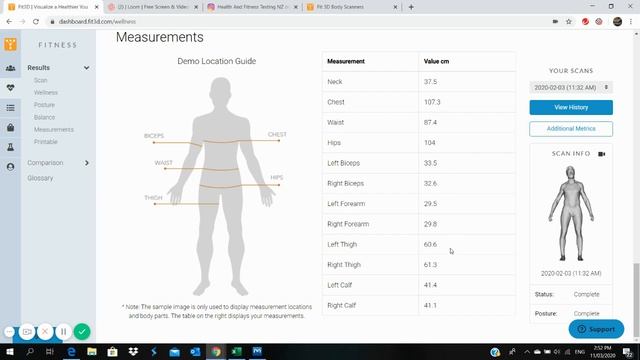
Task: Click the shopping bag sidebar icon
Action: click(11, 128)
